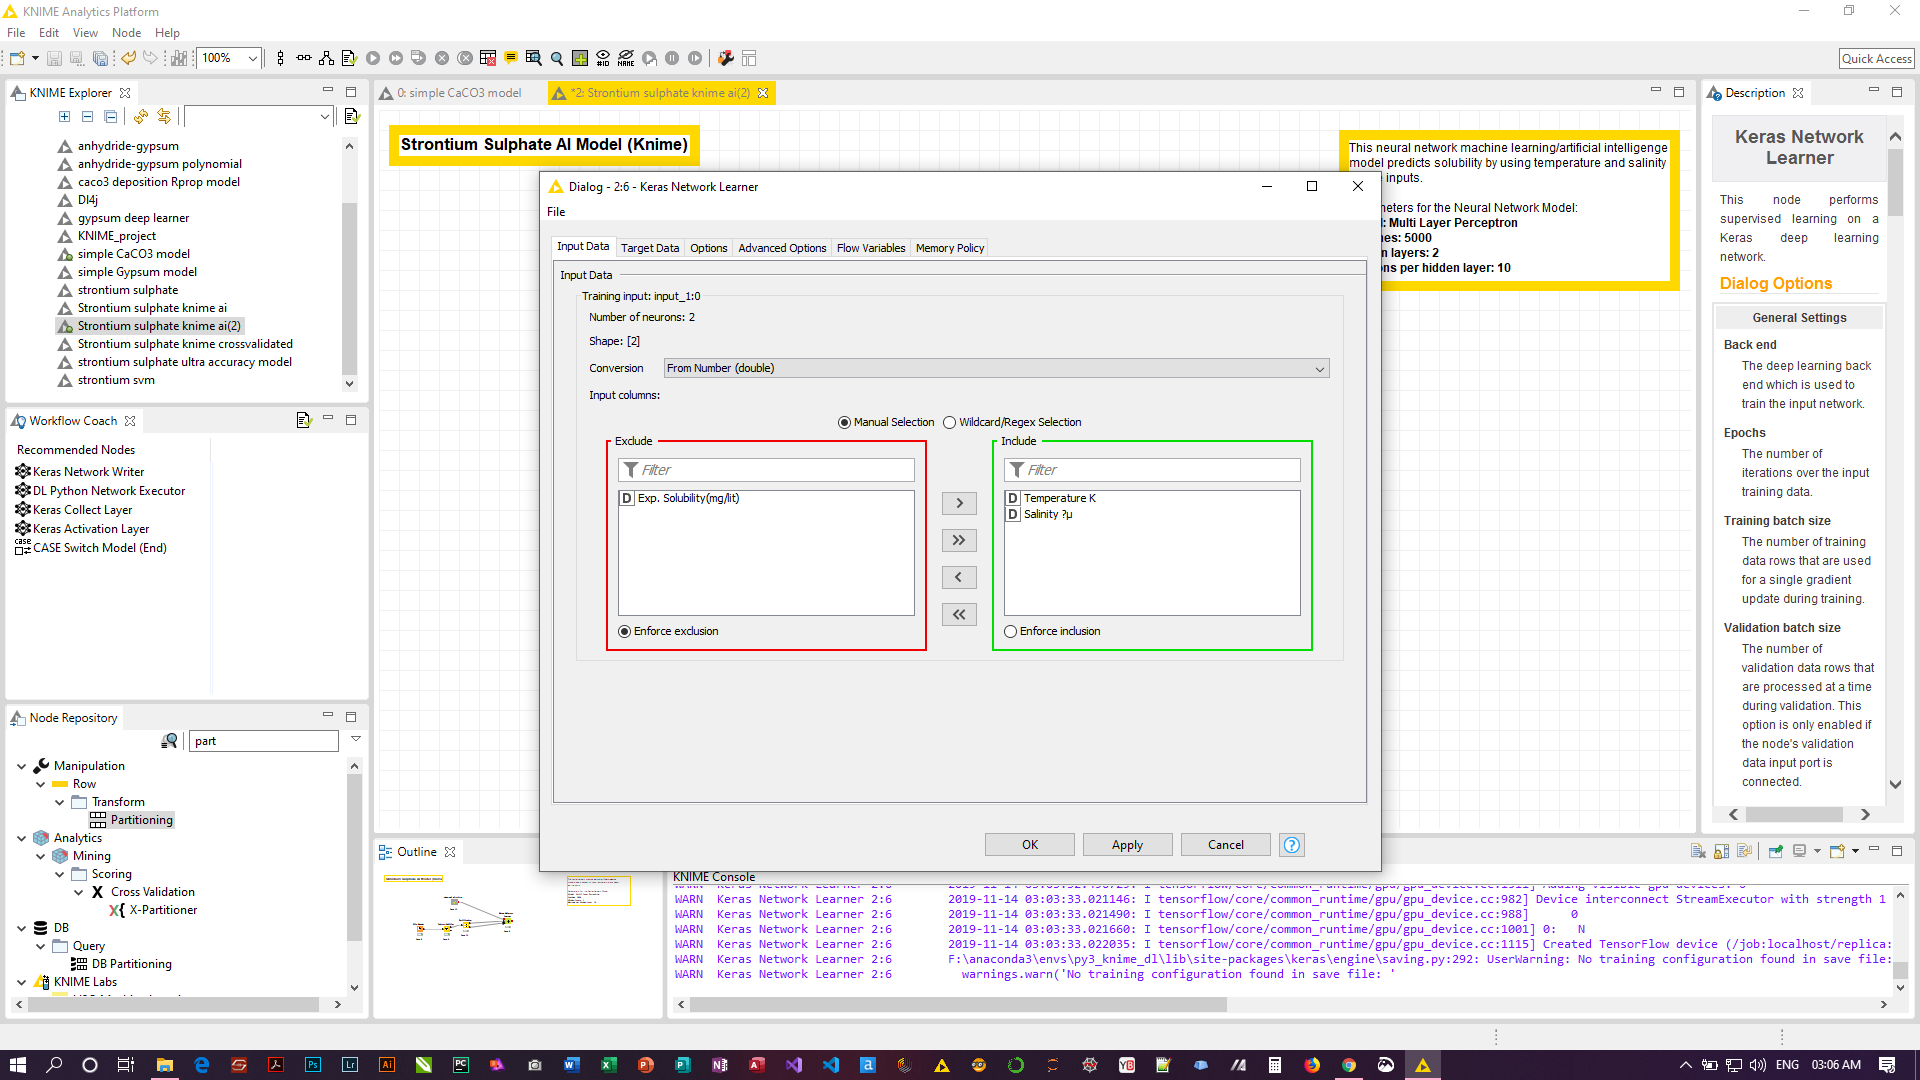
Task: Click the single right arrow add button
Action: pyautogui.click(x=959, y=503)
